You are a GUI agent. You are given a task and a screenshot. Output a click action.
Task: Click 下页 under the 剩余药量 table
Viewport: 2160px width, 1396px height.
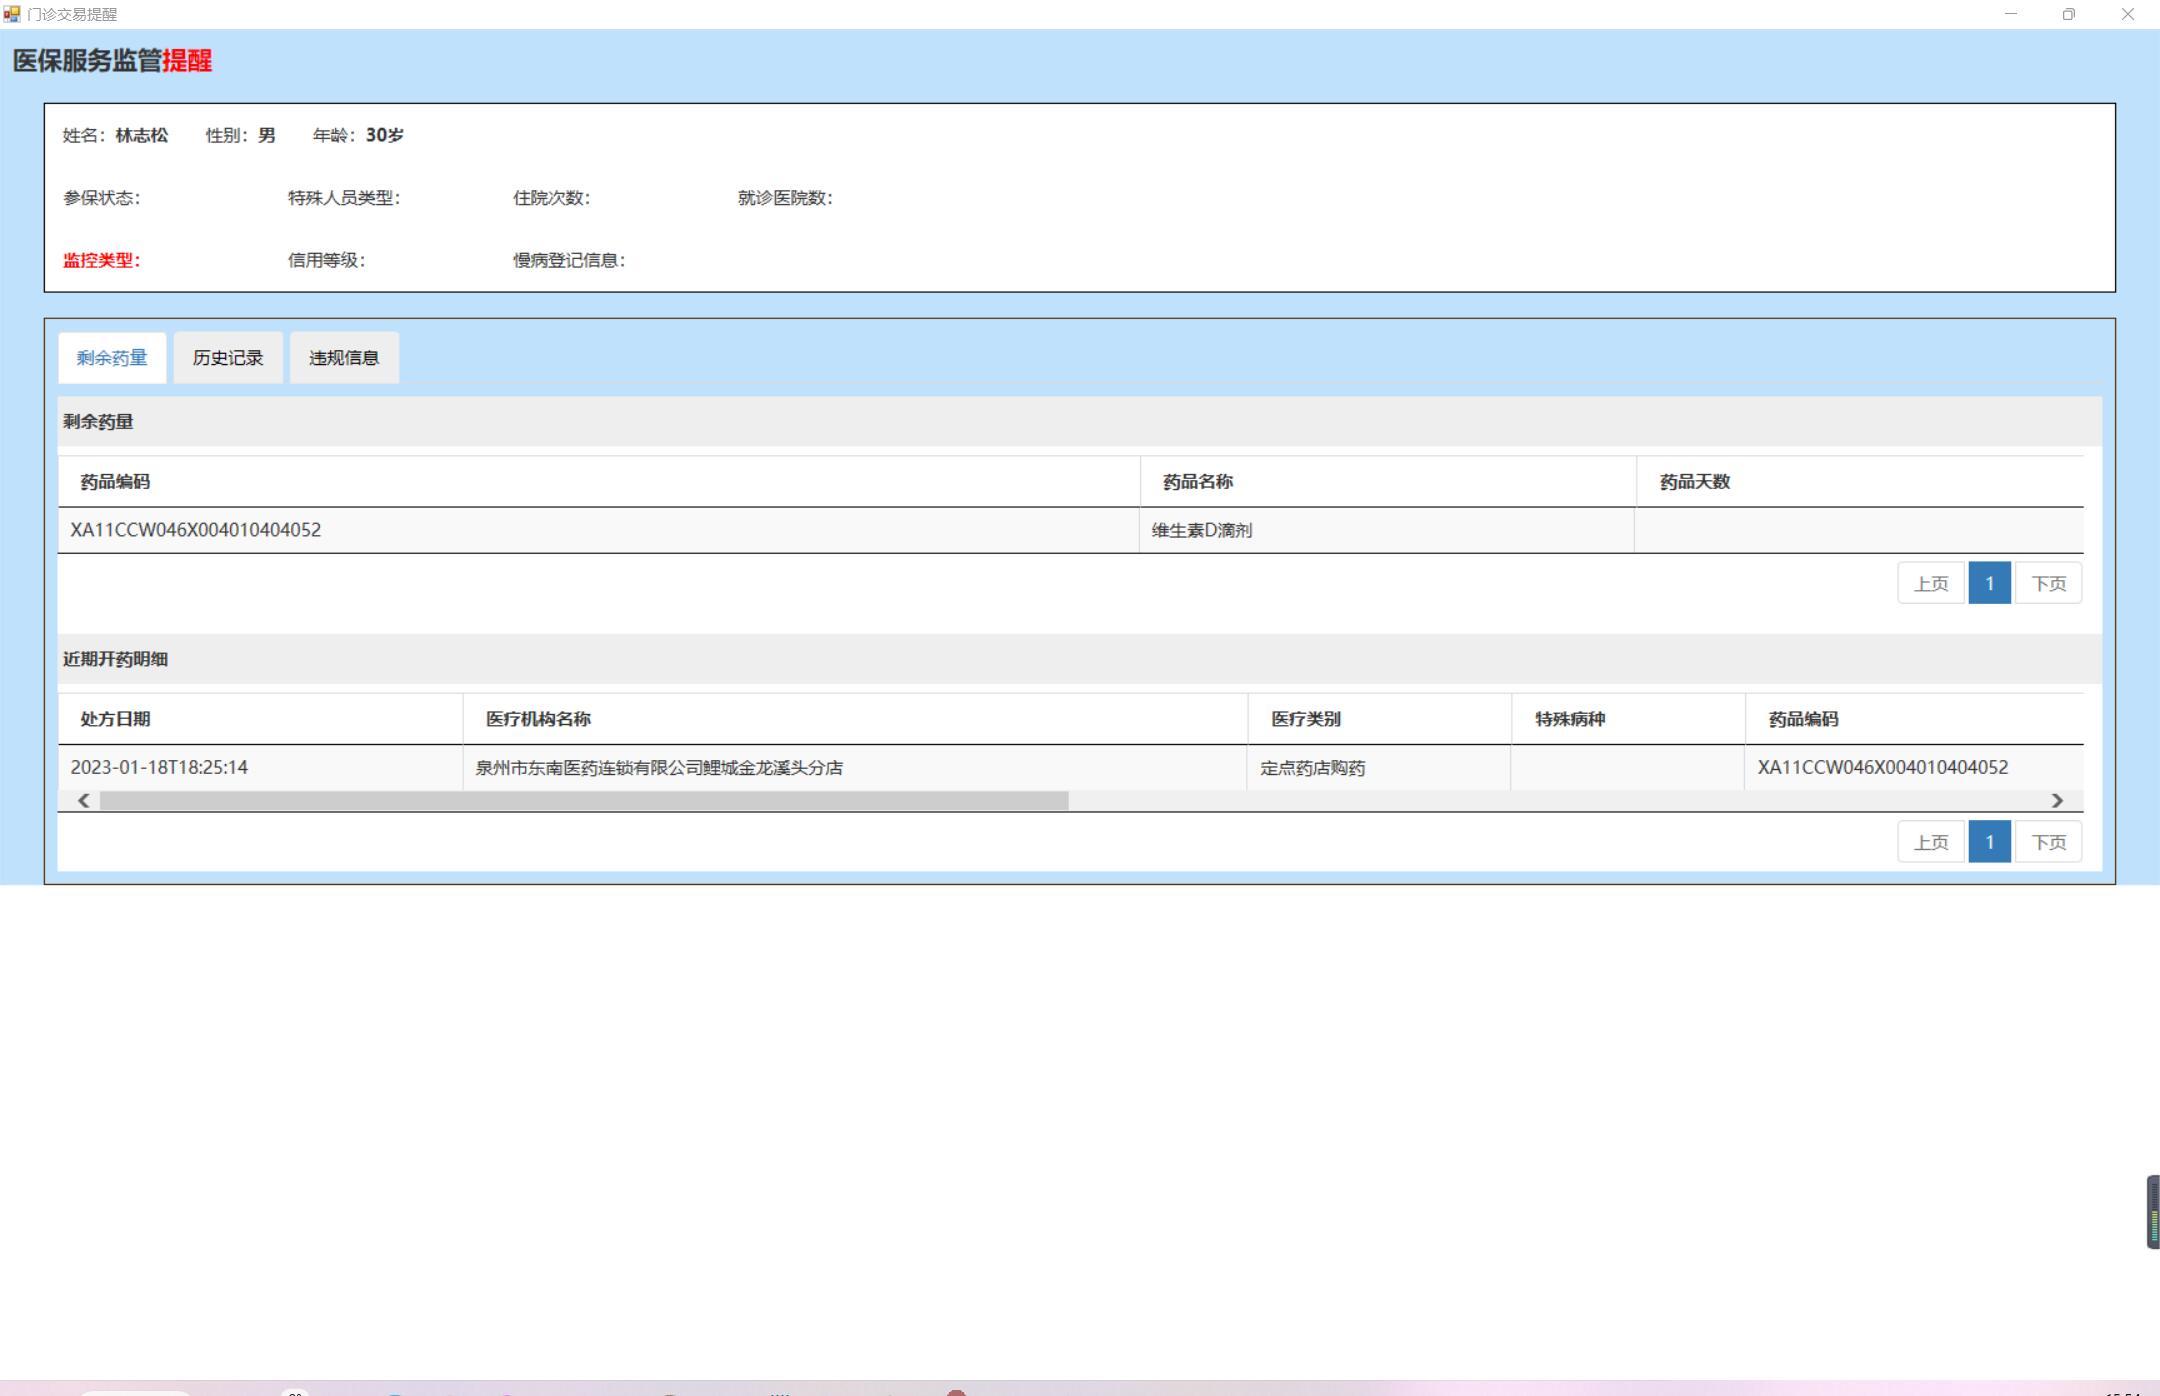point(2048,584)
